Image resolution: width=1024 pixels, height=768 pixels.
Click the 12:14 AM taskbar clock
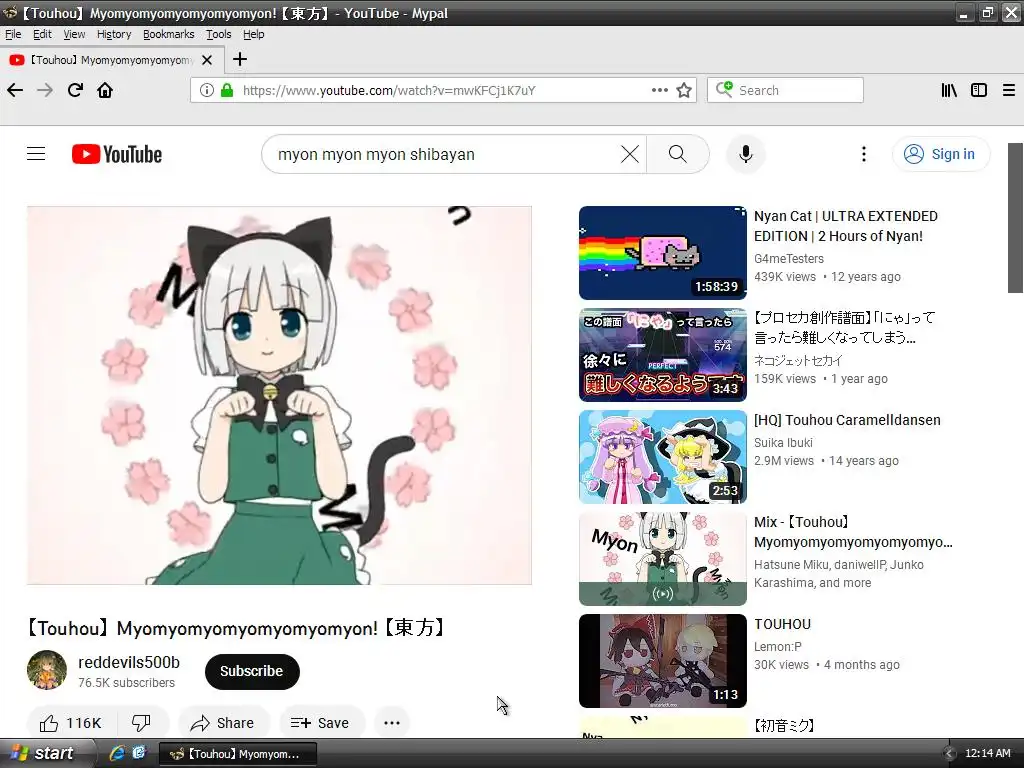pyautogui.click(x=987, y=754)
